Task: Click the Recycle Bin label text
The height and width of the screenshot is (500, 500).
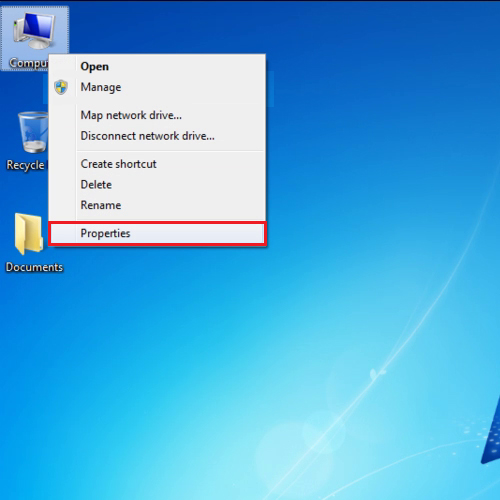Action: (x=27, y=165)
